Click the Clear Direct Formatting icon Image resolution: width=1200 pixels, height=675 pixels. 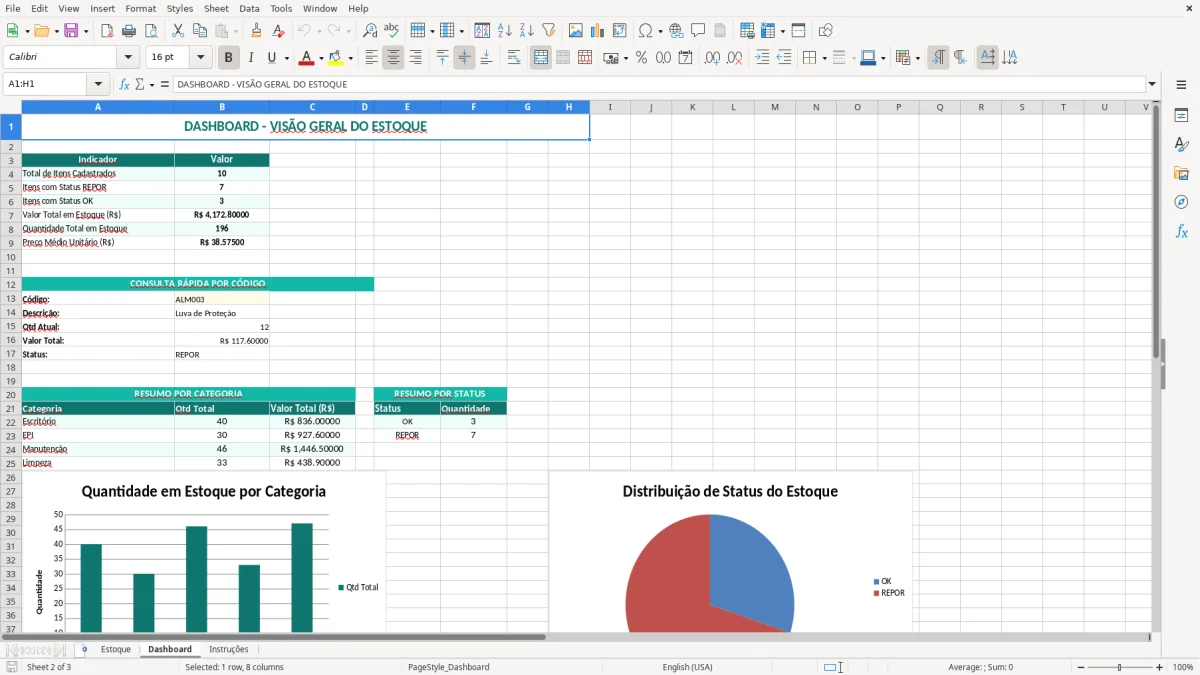click(278, 31)
